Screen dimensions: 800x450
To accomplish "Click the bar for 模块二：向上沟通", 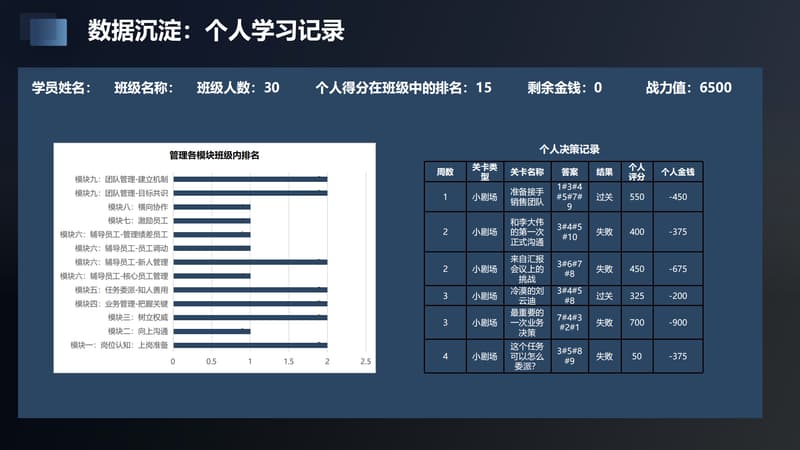I will click(211, 331).
